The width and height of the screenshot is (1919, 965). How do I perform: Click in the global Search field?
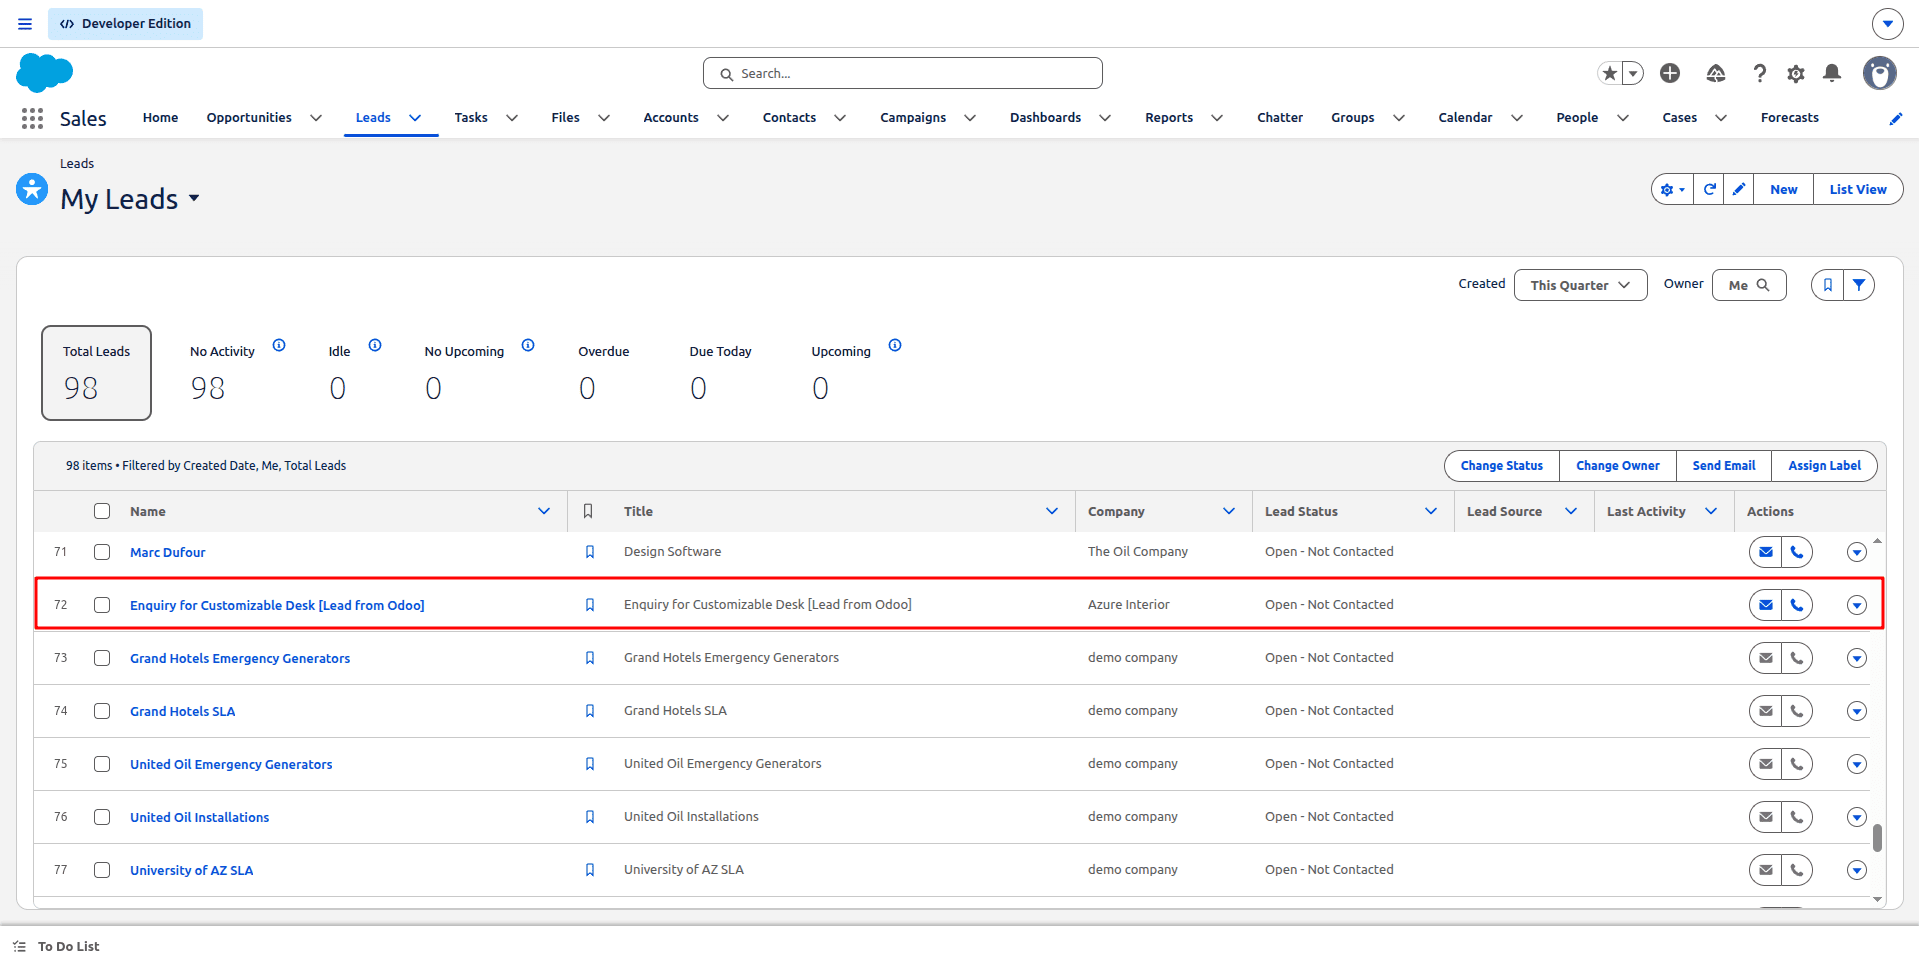pos(903,73)
